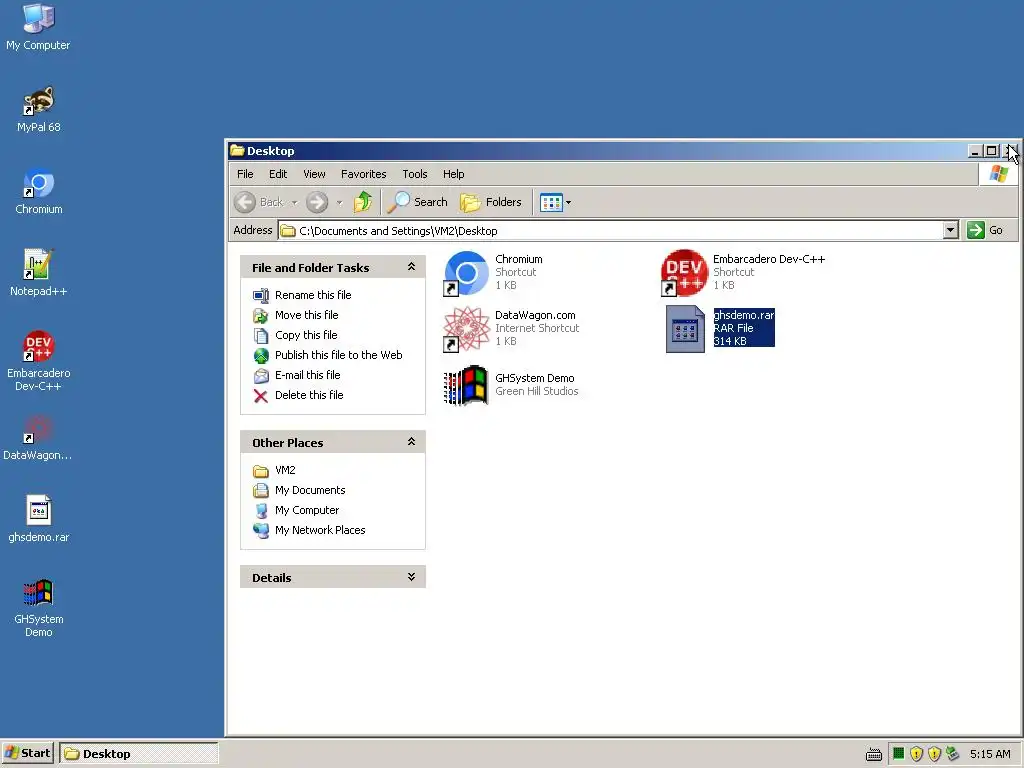Open the Favorites menu
1024x768 pixels.
(x=363, y=174)
